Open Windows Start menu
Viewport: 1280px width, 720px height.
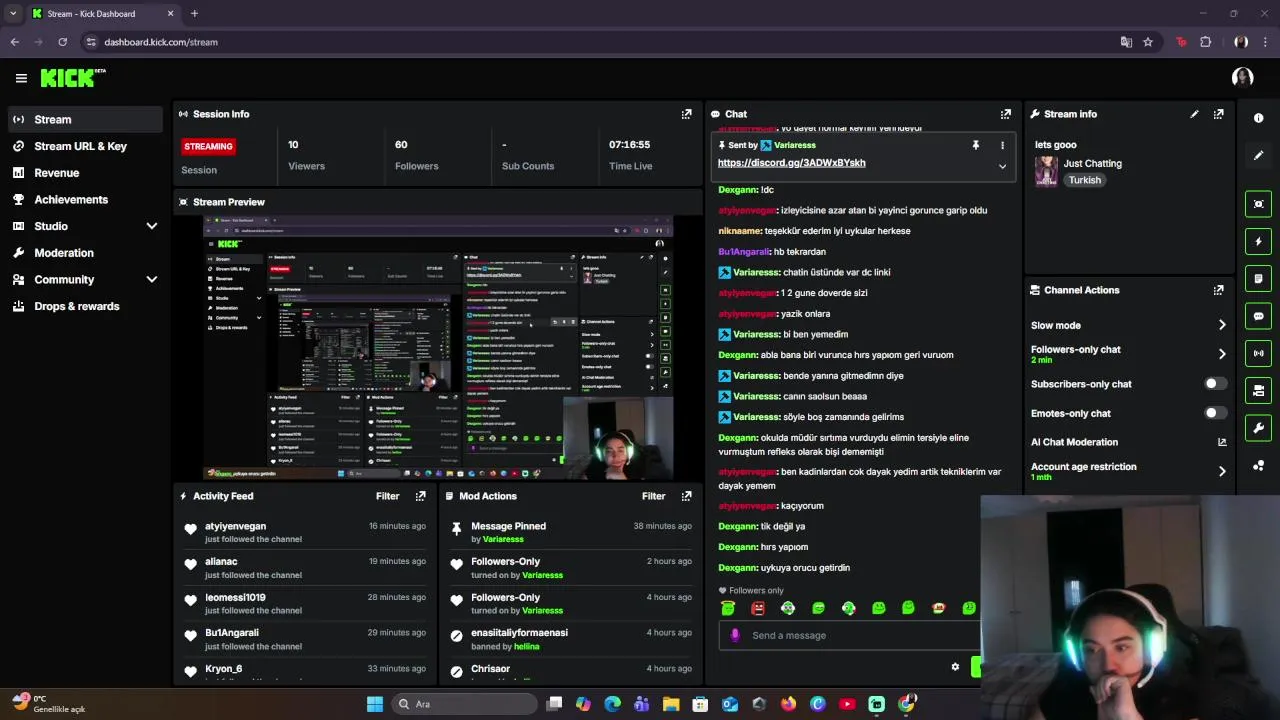(375, 704)
